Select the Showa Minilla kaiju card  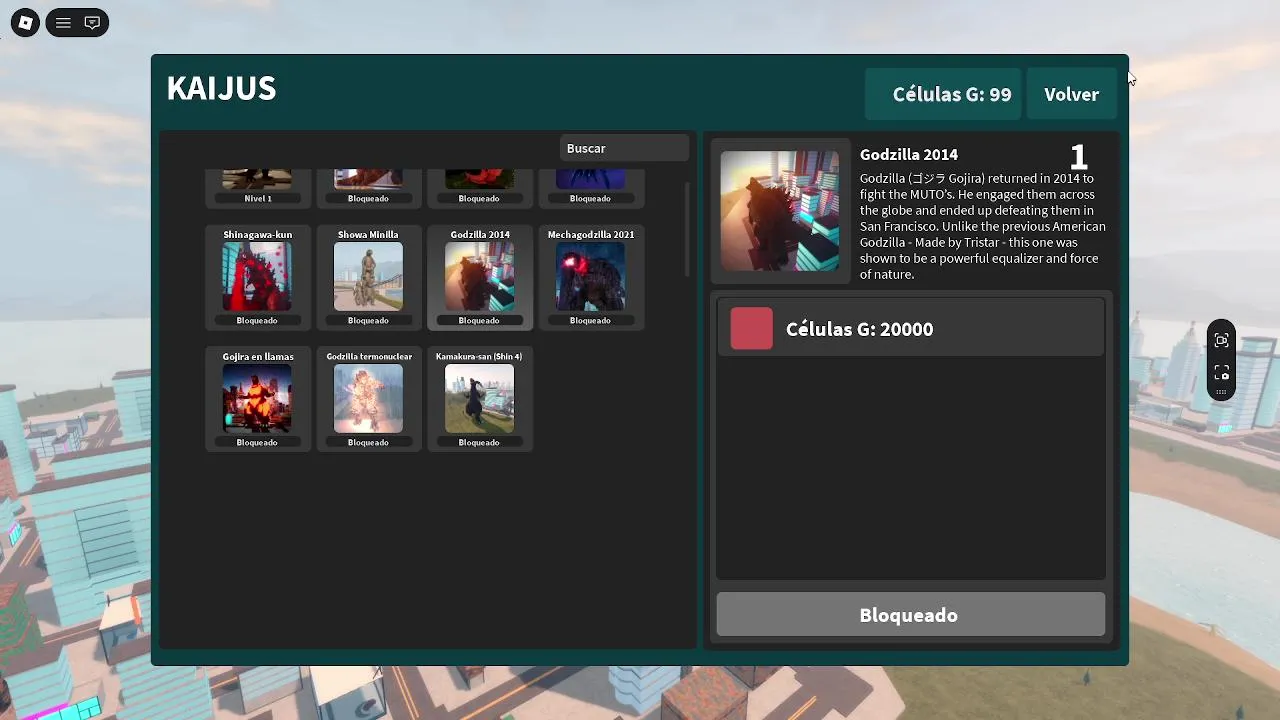coord(368,277)
